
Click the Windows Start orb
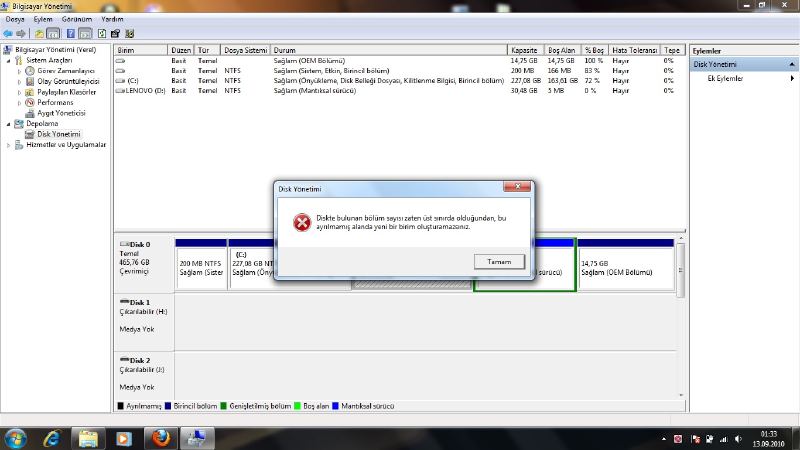coord(16,437)
